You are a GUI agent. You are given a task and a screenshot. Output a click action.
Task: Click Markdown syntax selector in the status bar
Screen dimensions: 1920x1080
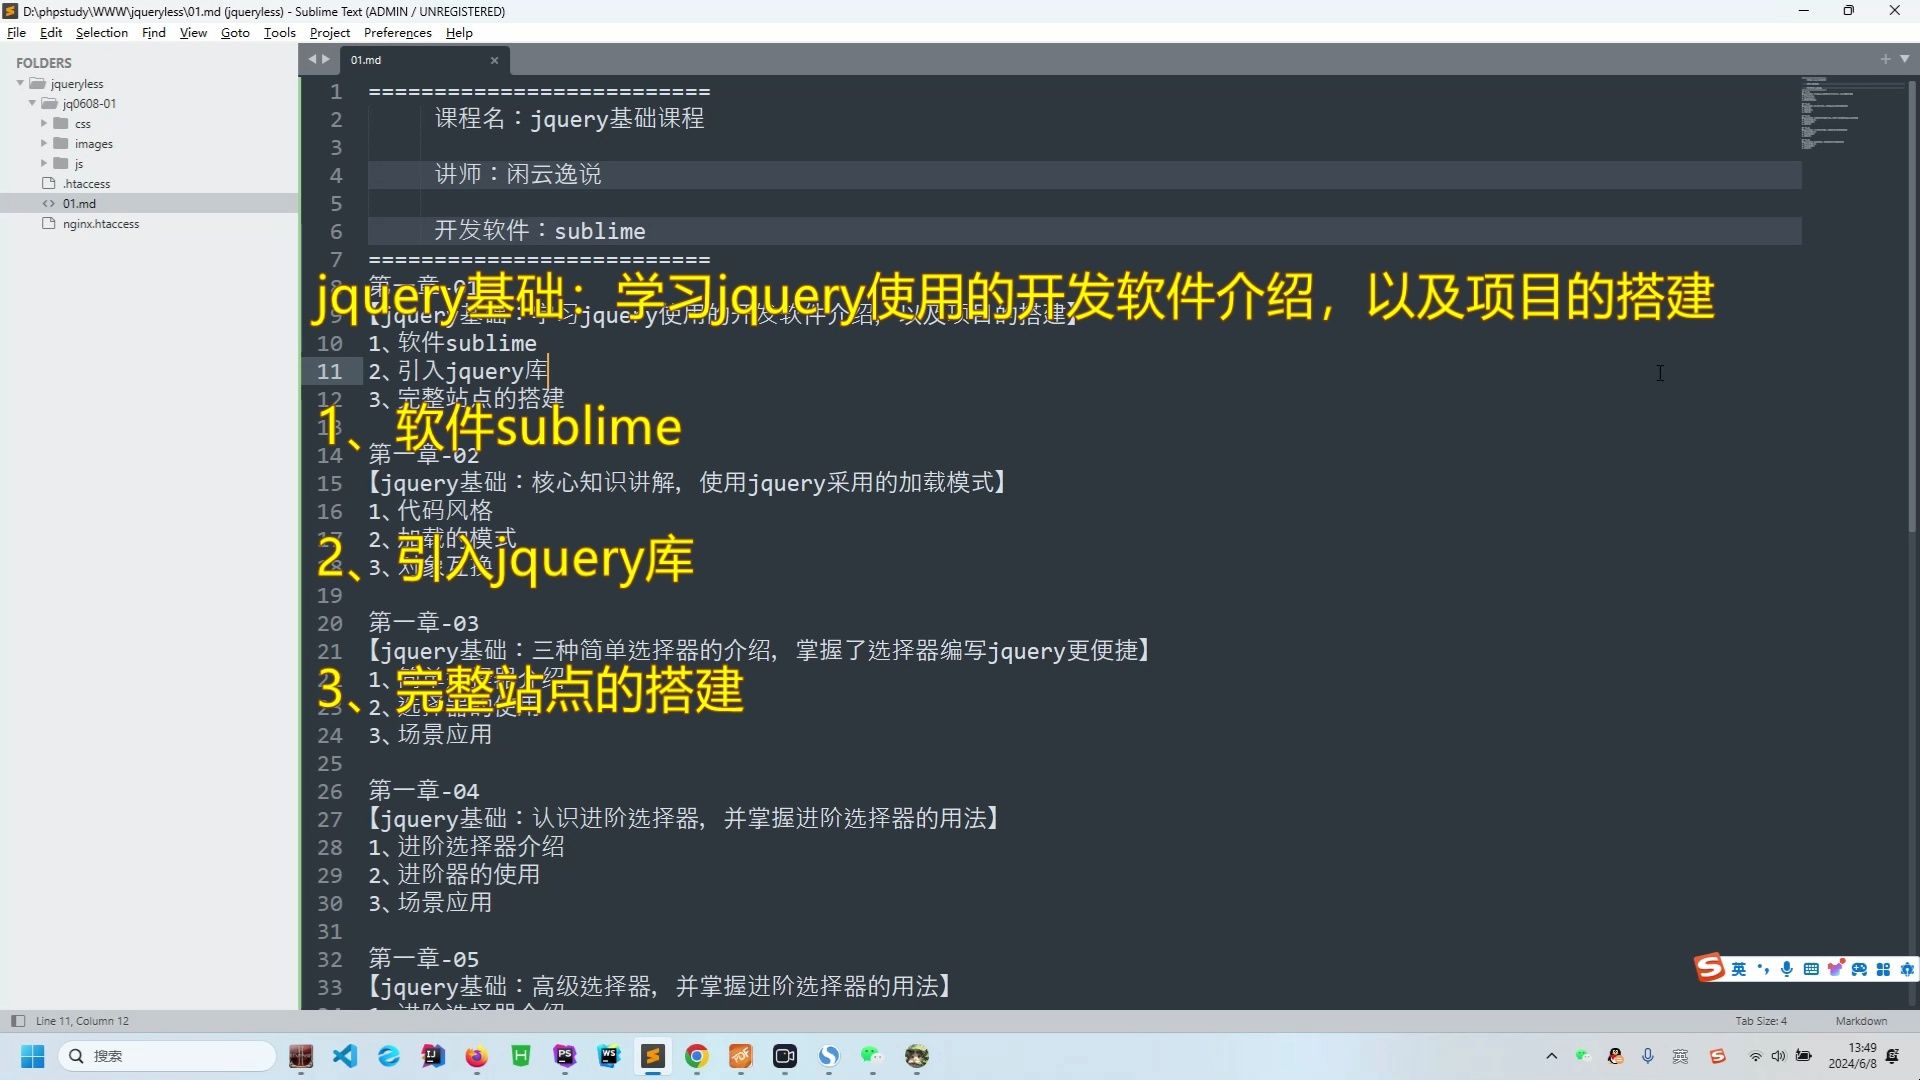[1860, 1020]
